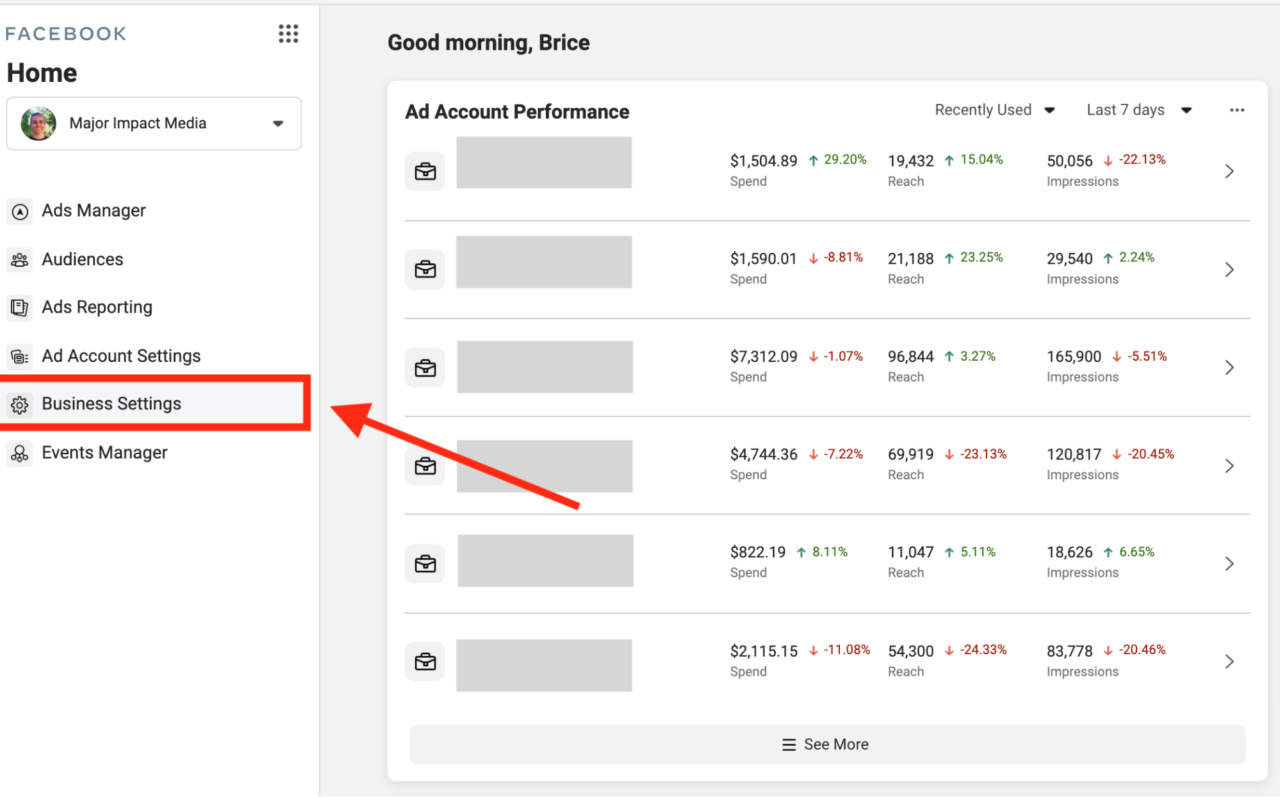The image size is (1280, 797).
Task: Click the 165,900 Impressions value
Action: tap(1074, 356)
